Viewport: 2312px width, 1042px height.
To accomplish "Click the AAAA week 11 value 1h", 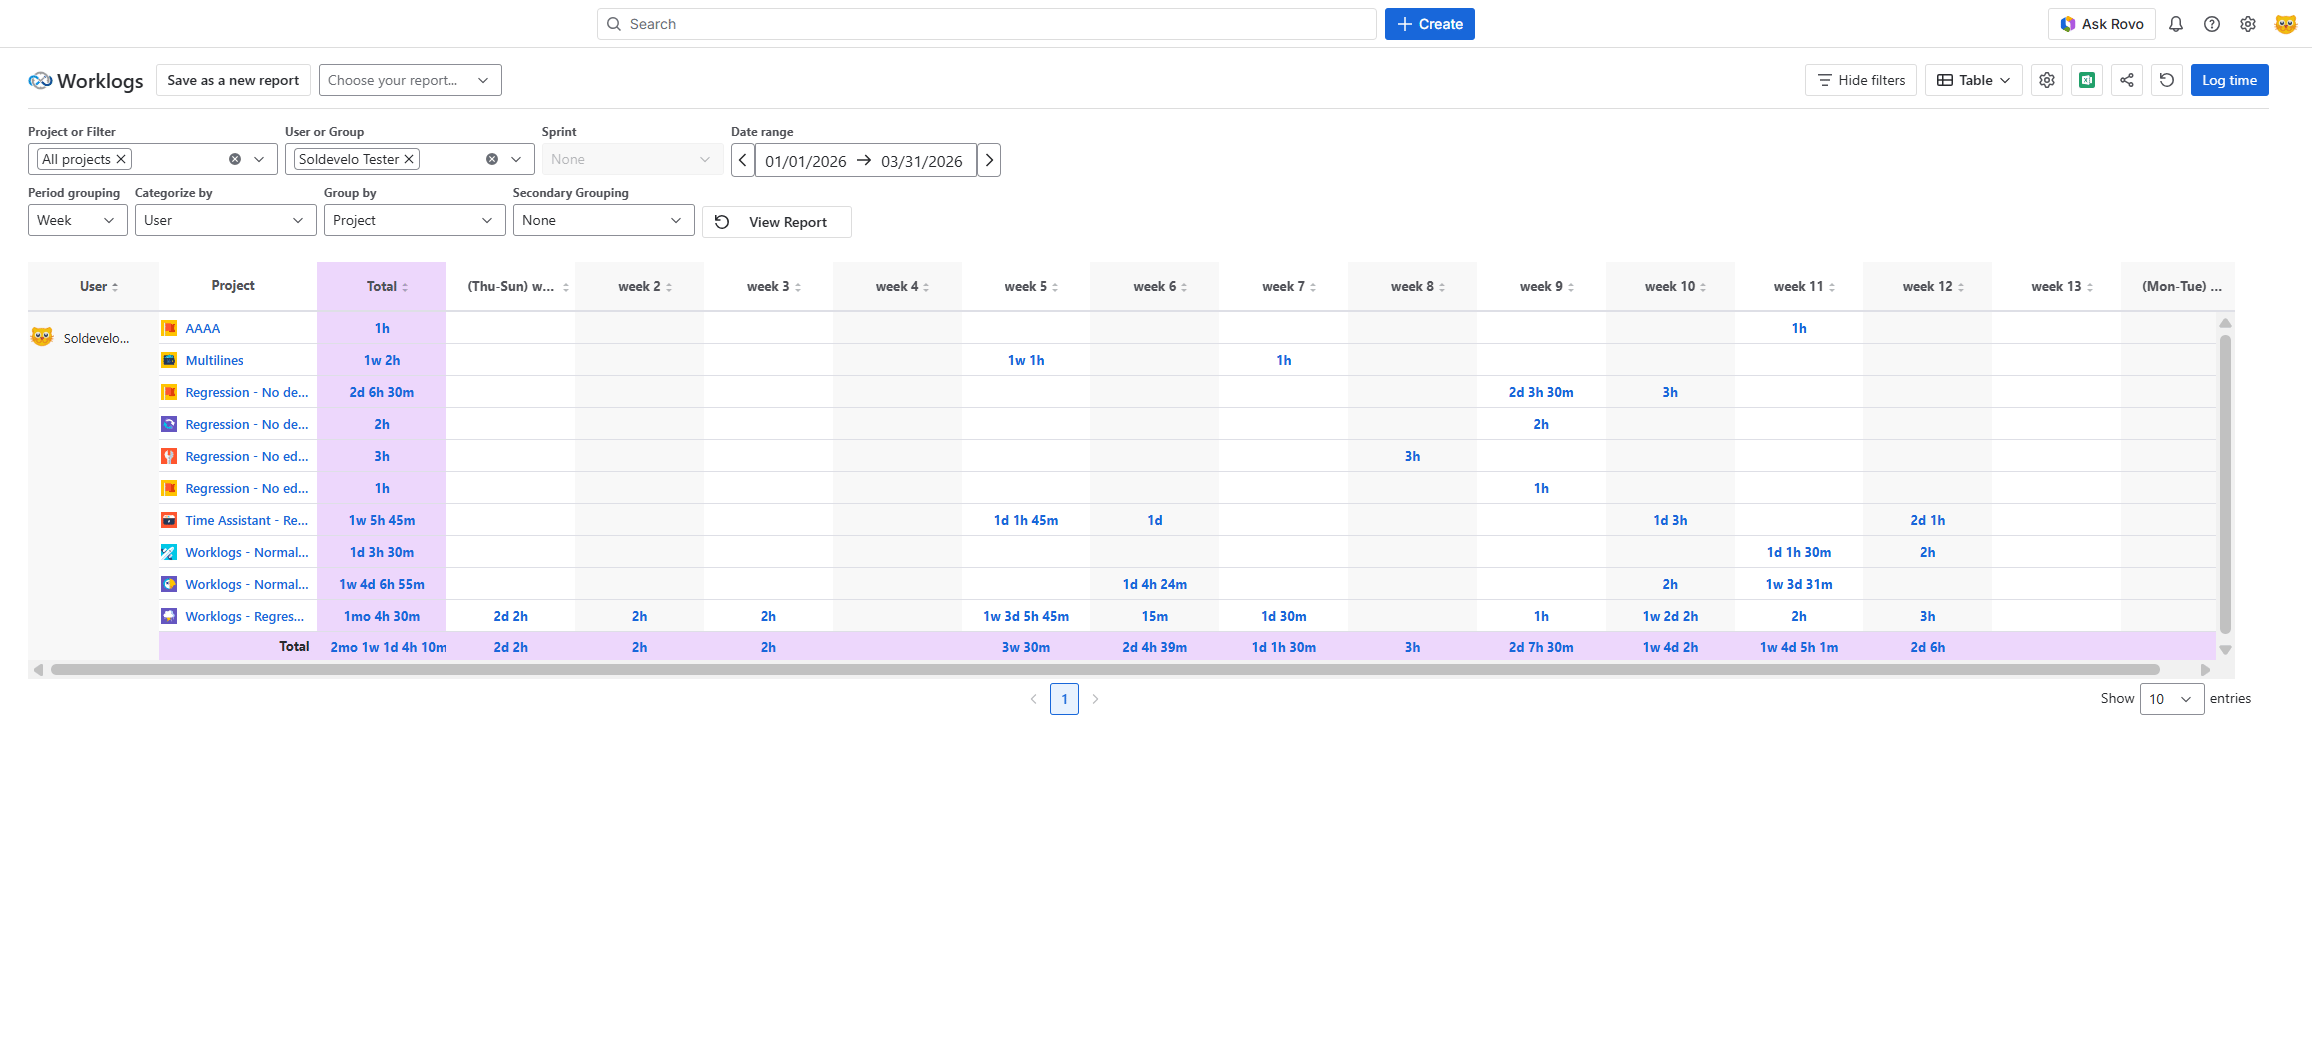I will (x=1799, y=328).
